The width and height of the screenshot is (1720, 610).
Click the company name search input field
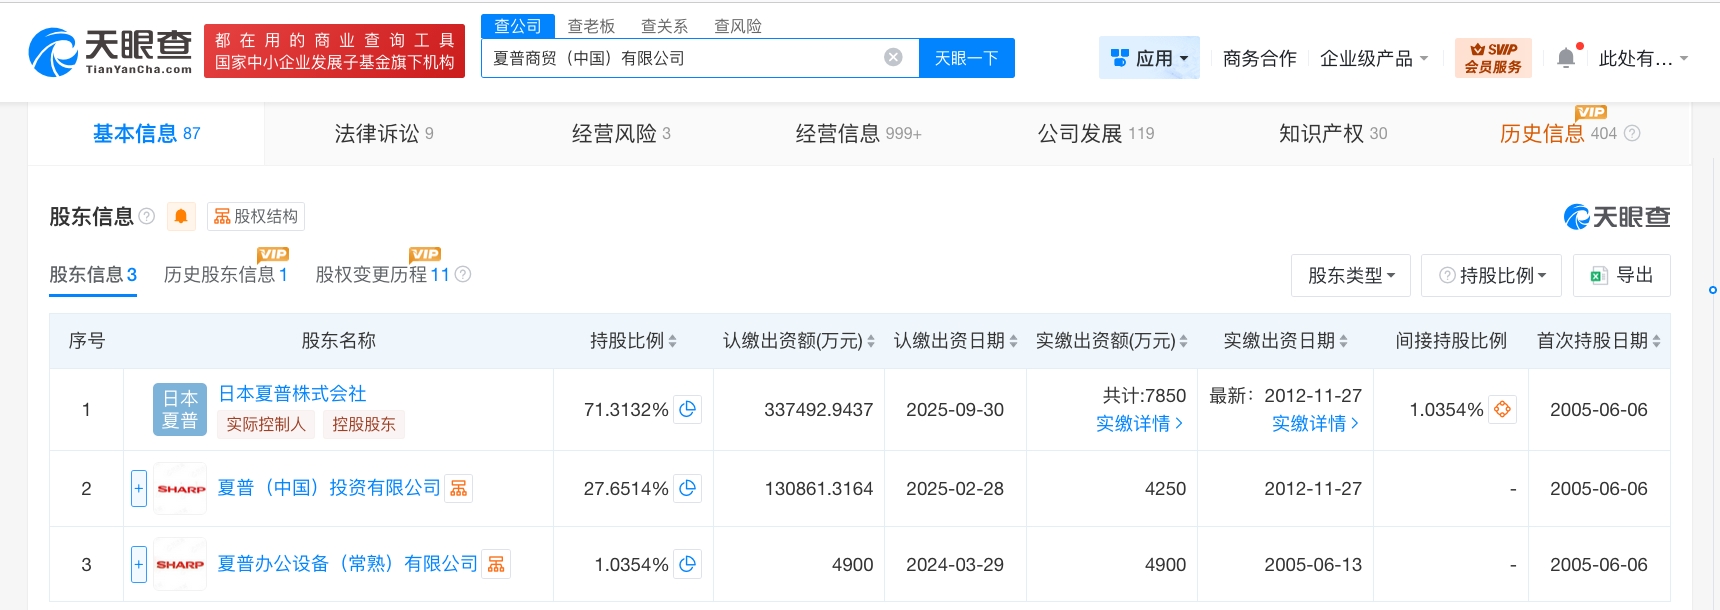coord(680,58)
